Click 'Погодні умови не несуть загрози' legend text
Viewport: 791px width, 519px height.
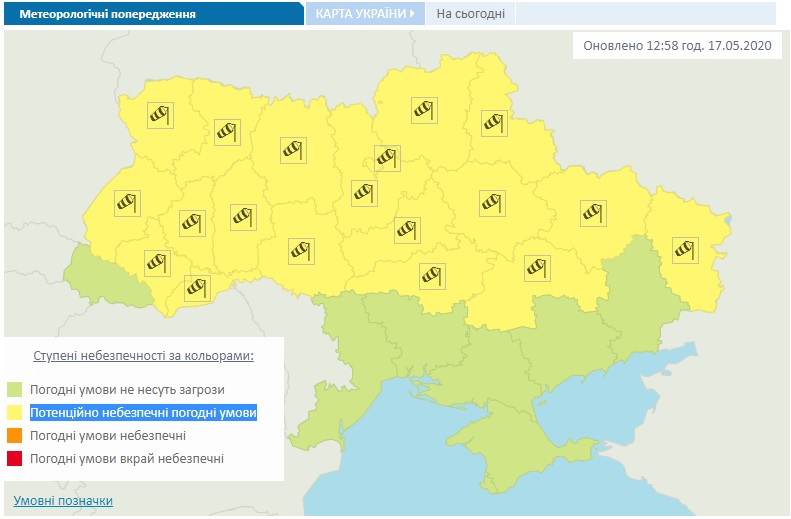(127, 390)
